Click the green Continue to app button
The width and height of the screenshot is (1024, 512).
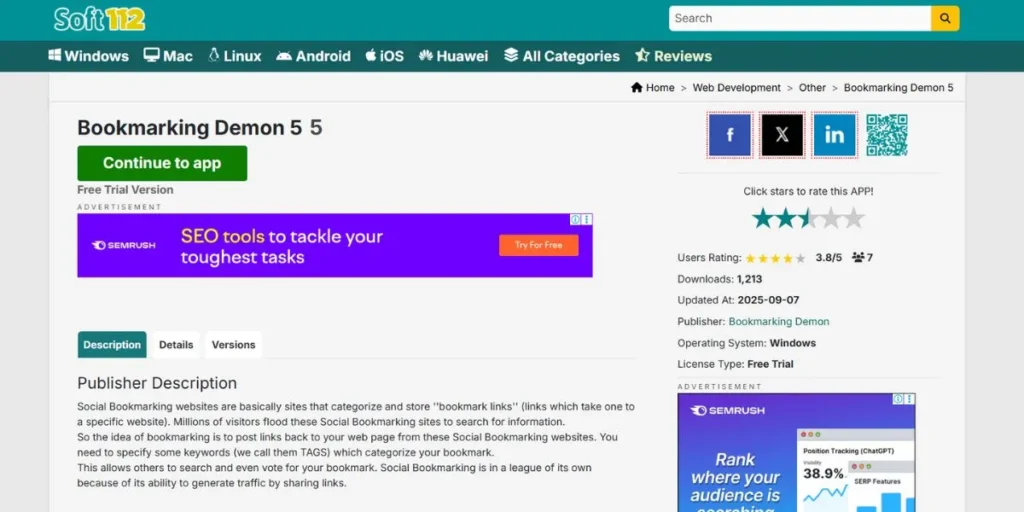point(162,163)
